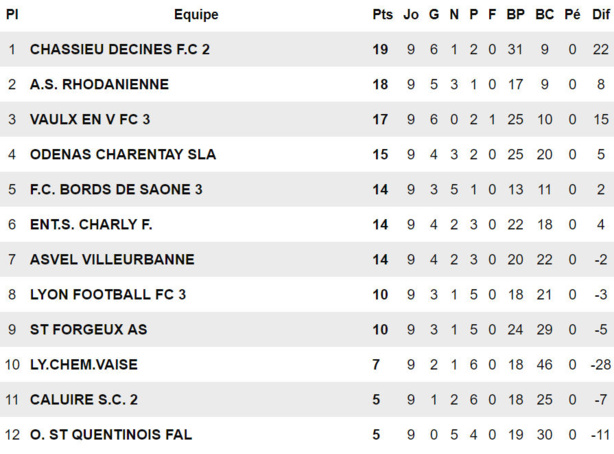This screenshot has width=614, height=454.
Task: Open F.C. BORDS DE SAONE 3 entry
Action: 116,189
